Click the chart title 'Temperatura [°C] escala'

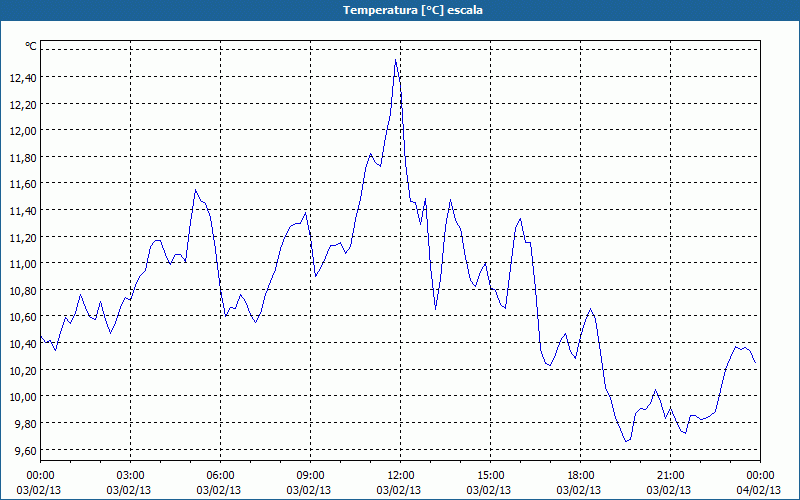click(413, 10)
